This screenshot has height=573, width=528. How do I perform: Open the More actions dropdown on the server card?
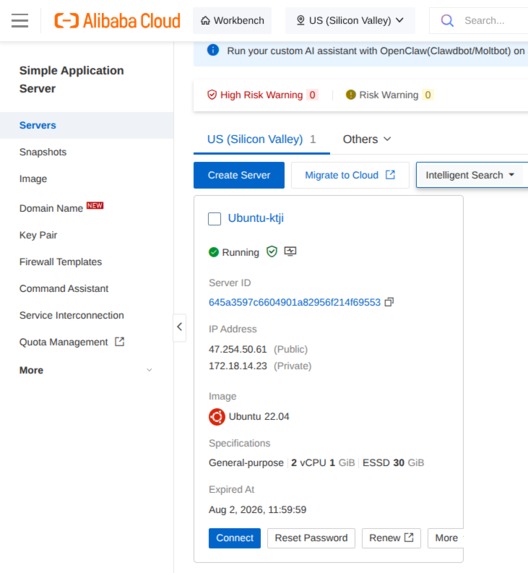coord(446,538)
